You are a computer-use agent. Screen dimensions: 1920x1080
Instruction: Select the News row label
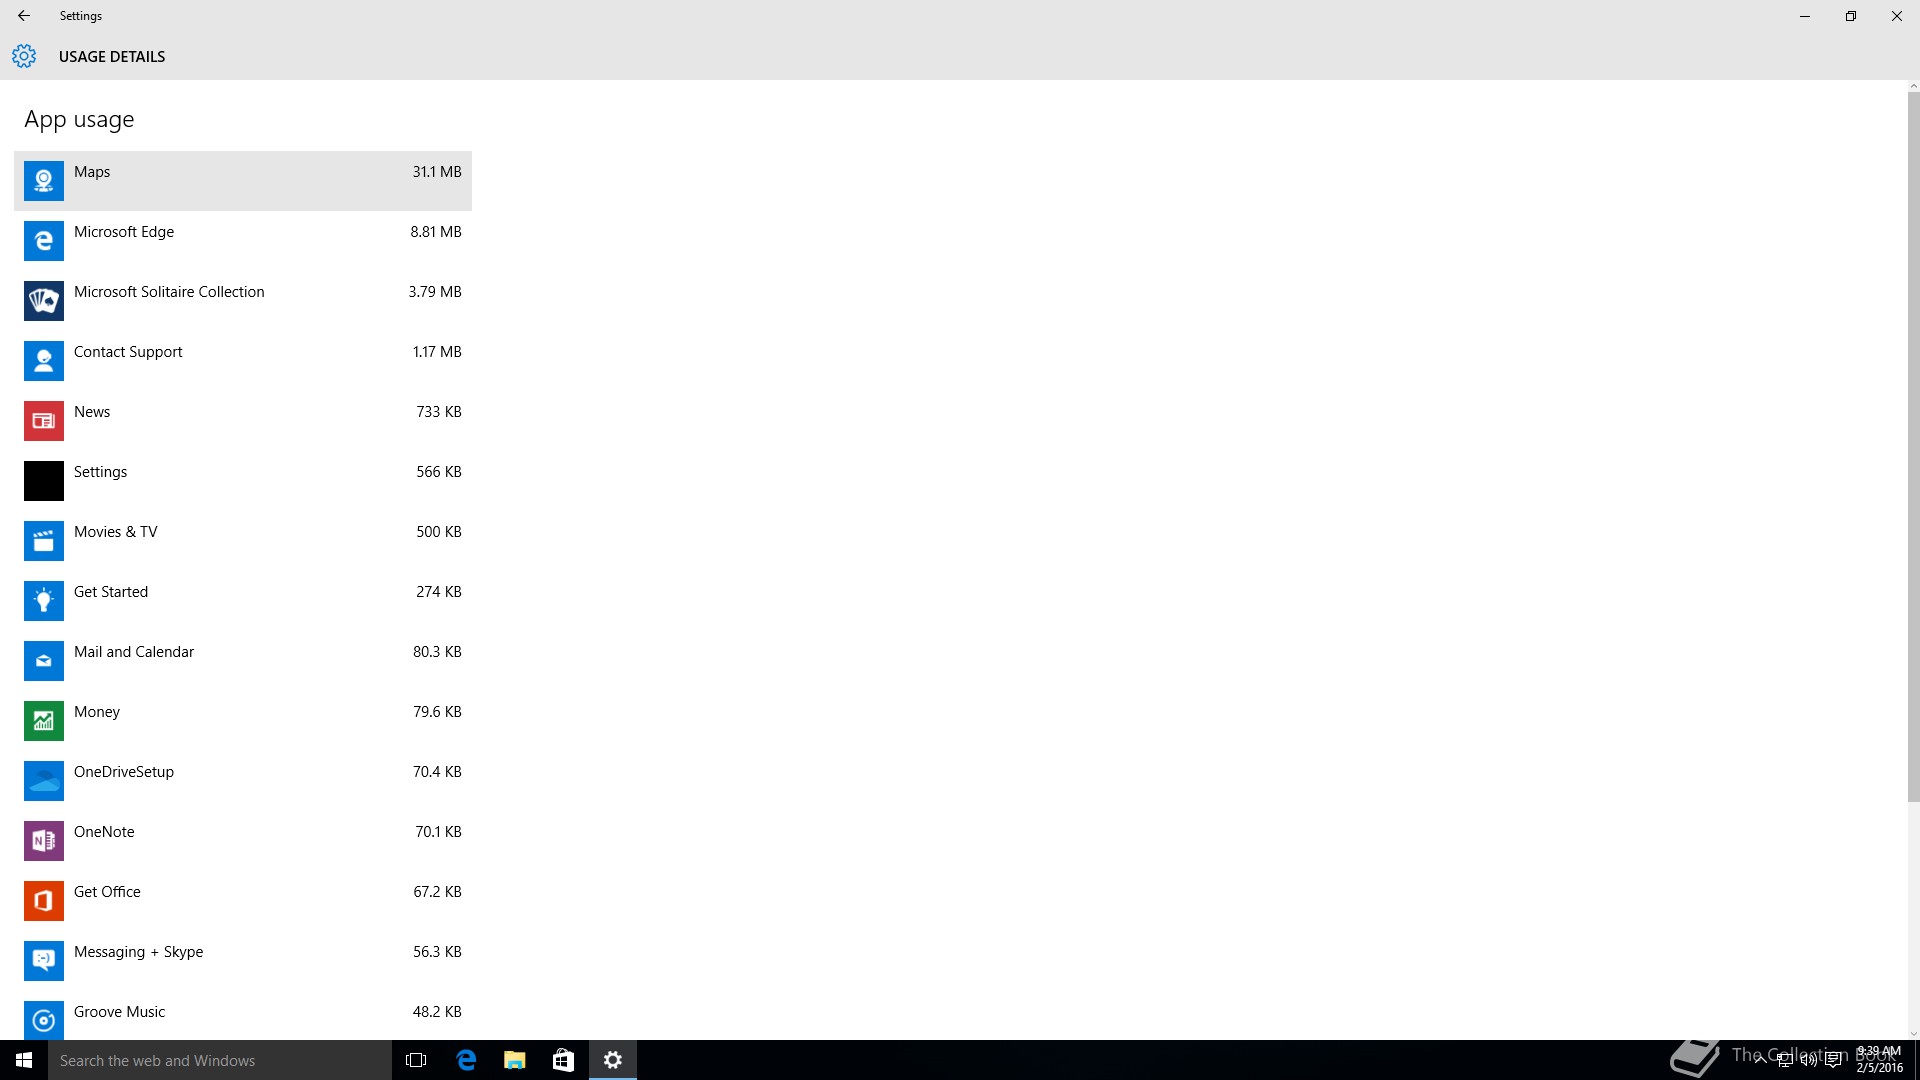92,412
